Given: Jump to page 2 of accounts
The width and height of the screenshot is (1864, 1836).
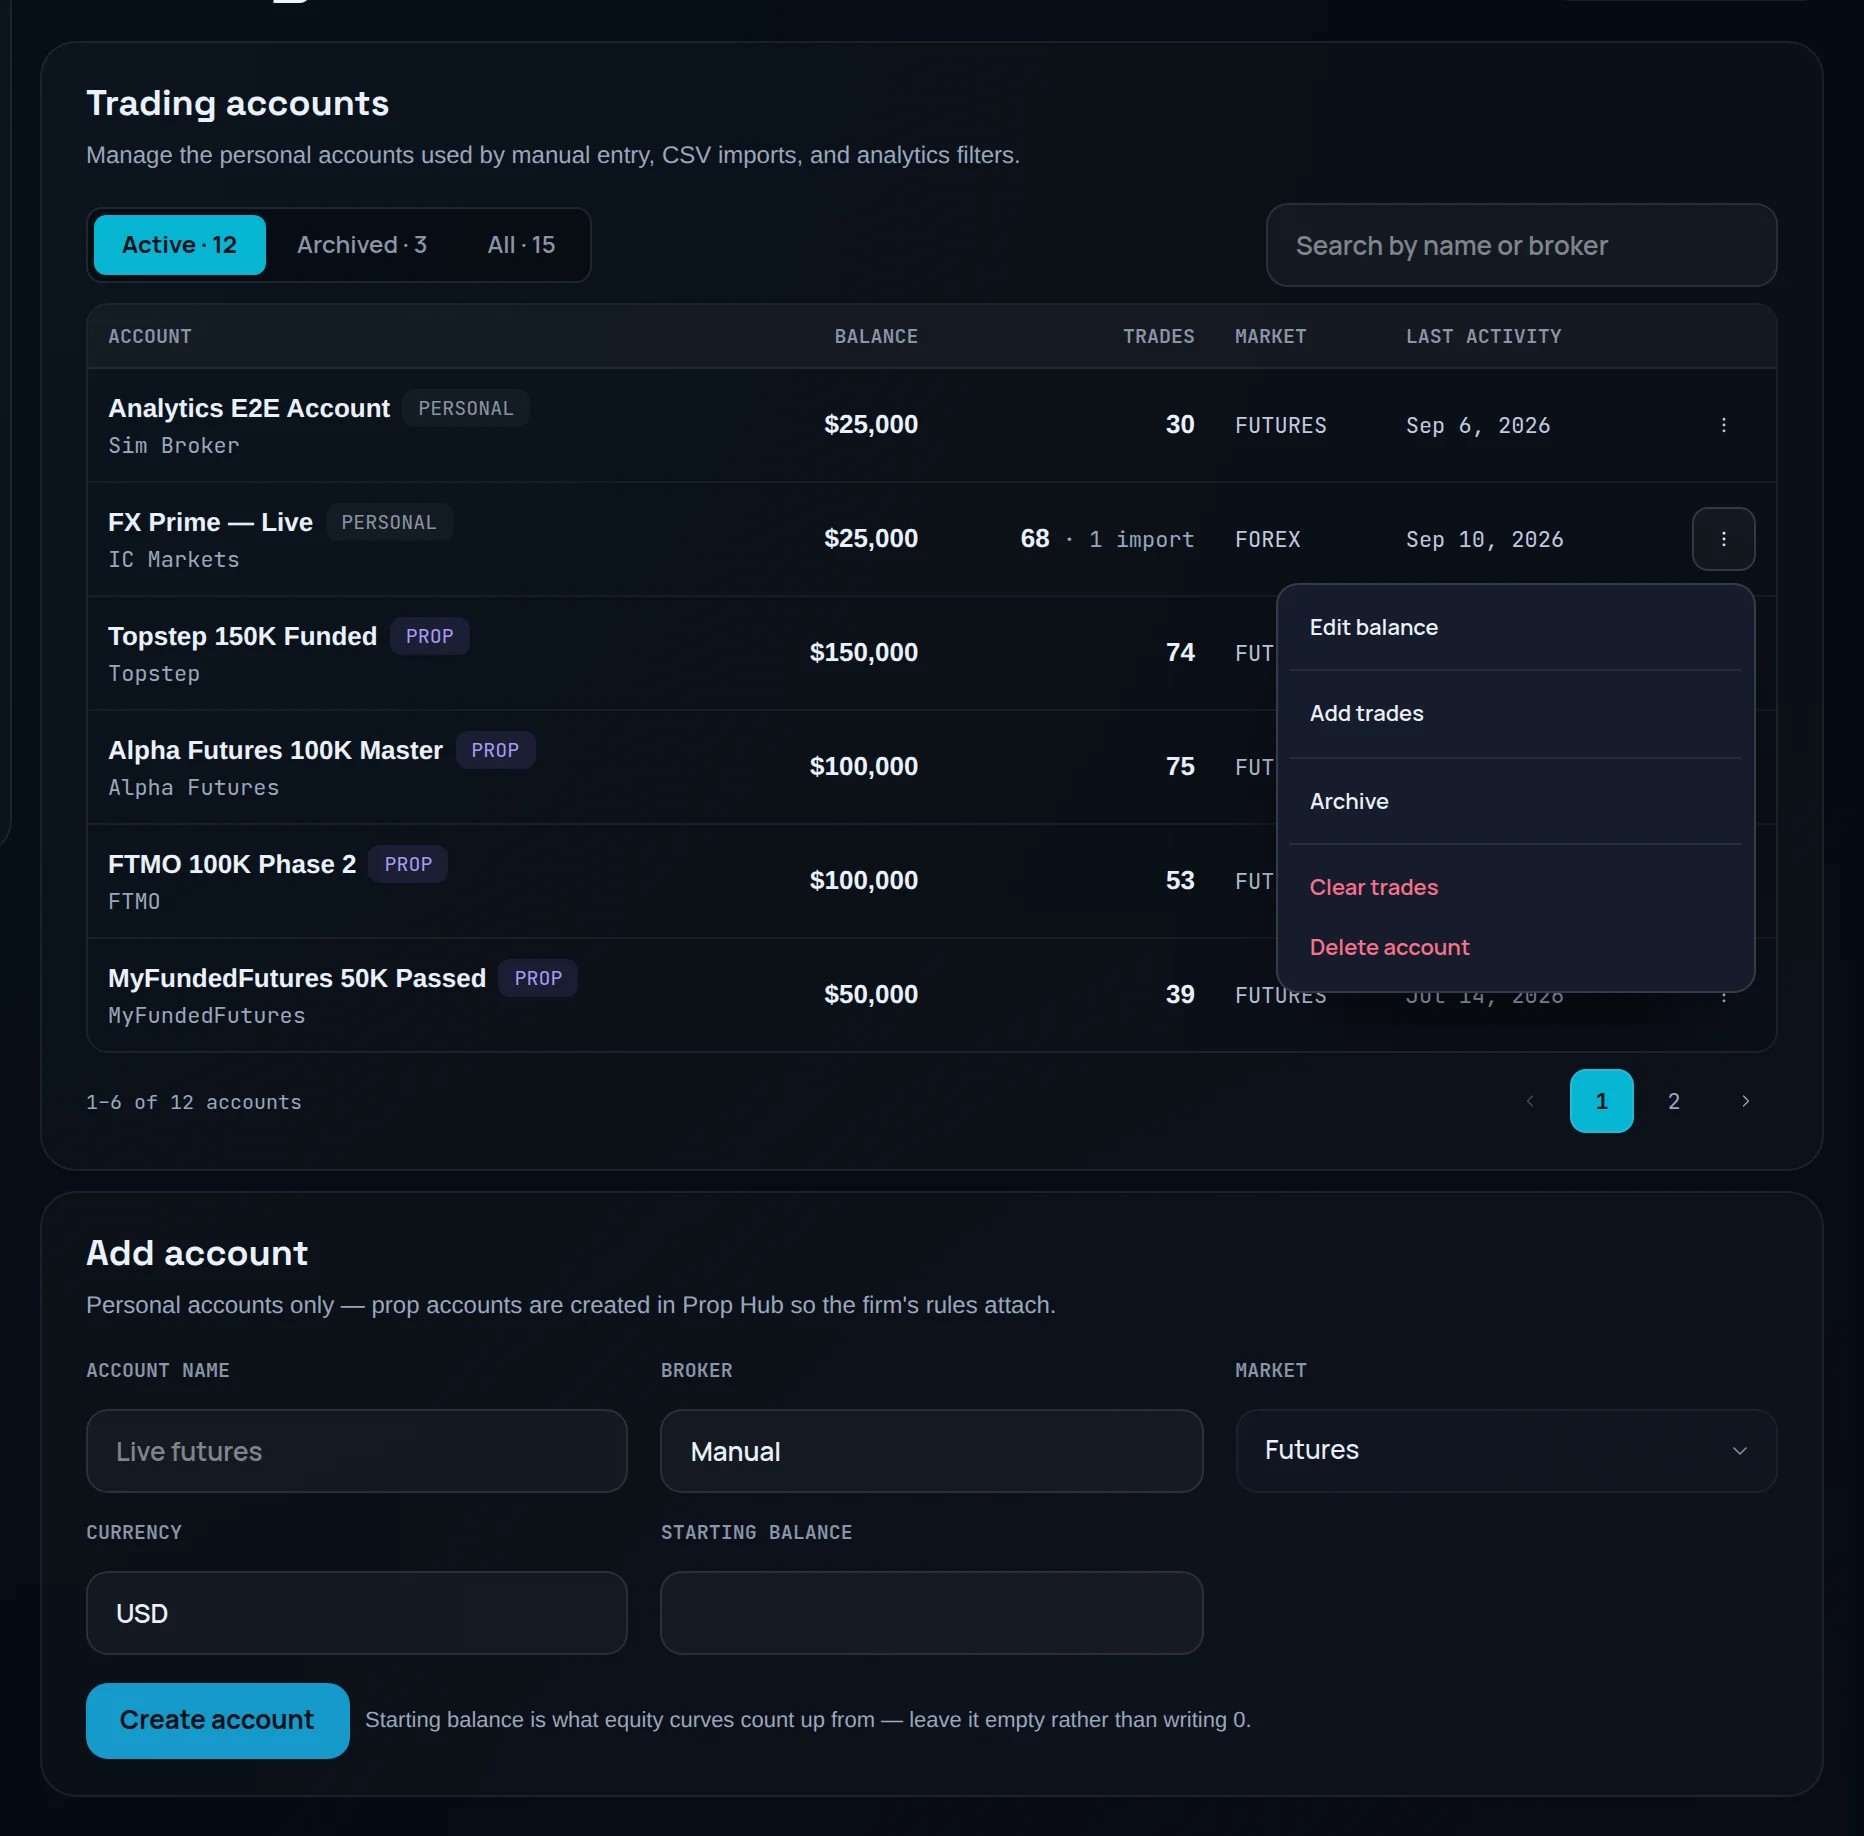Looking at the screenshot, I should pos(1673,1101).
